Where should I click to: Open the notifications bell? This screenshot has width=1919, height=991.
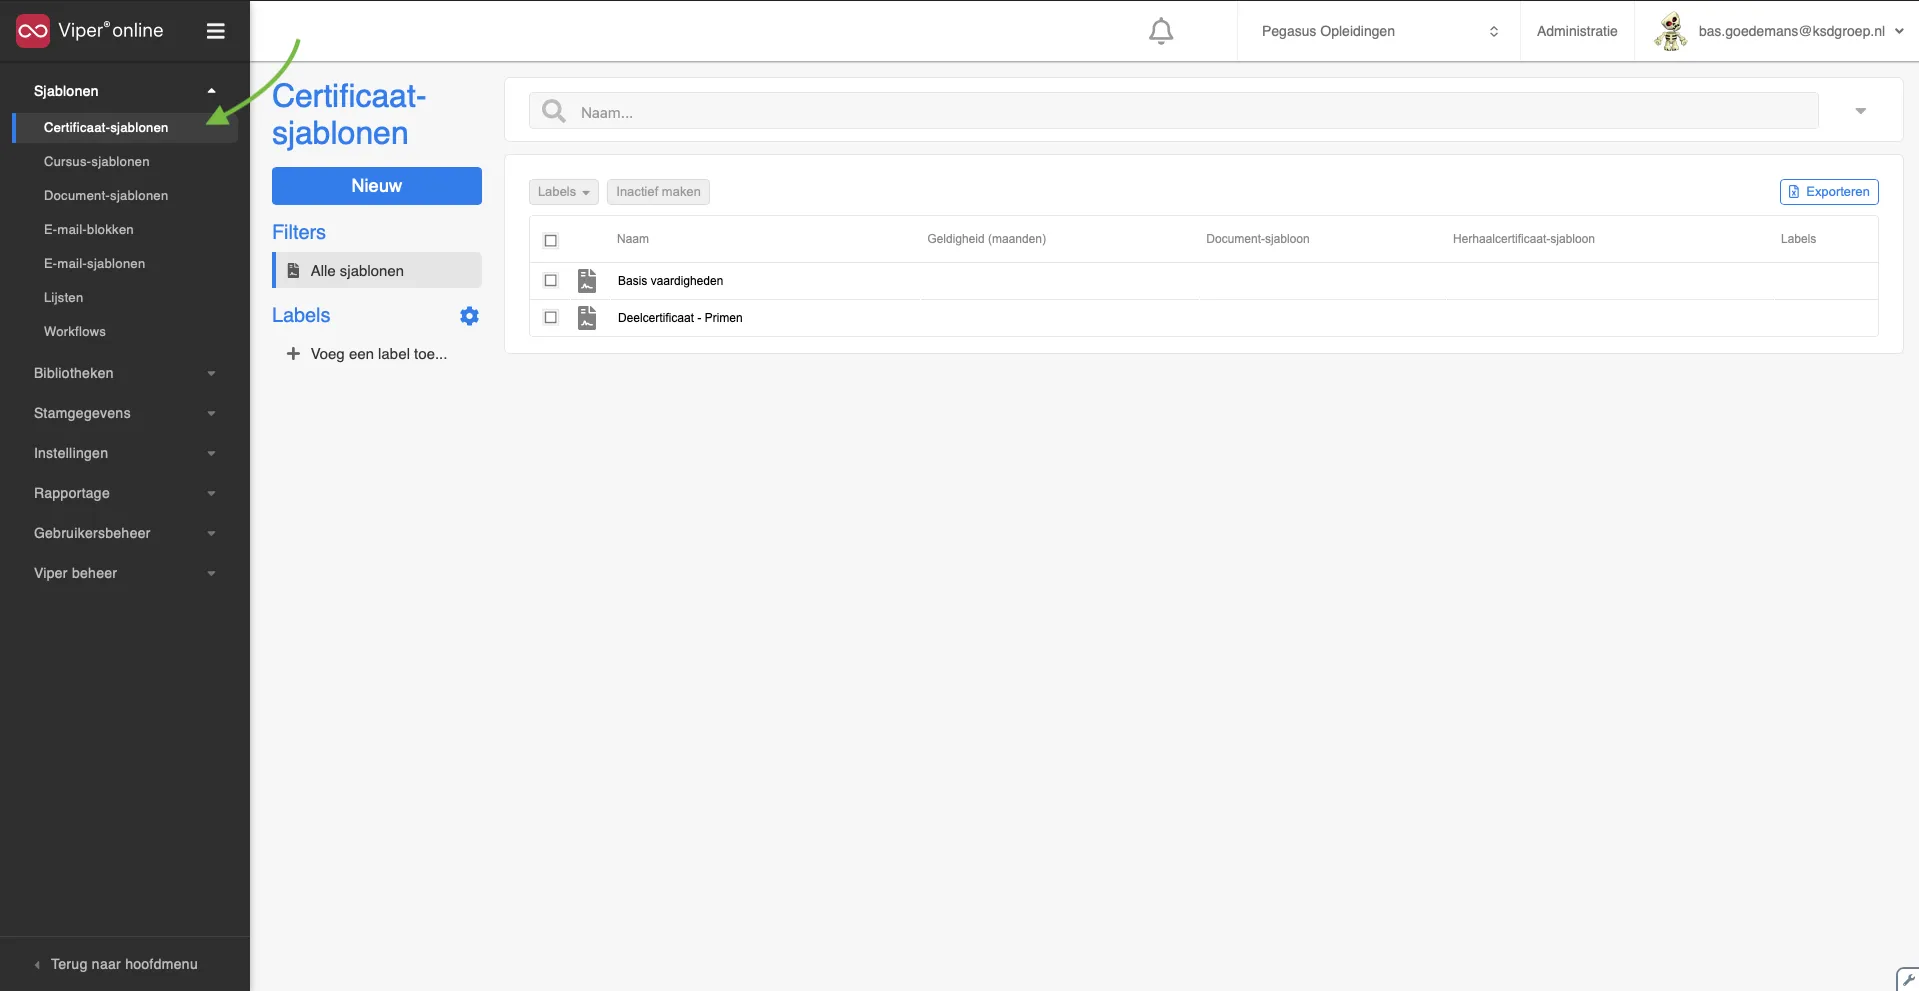[1161, 31]
